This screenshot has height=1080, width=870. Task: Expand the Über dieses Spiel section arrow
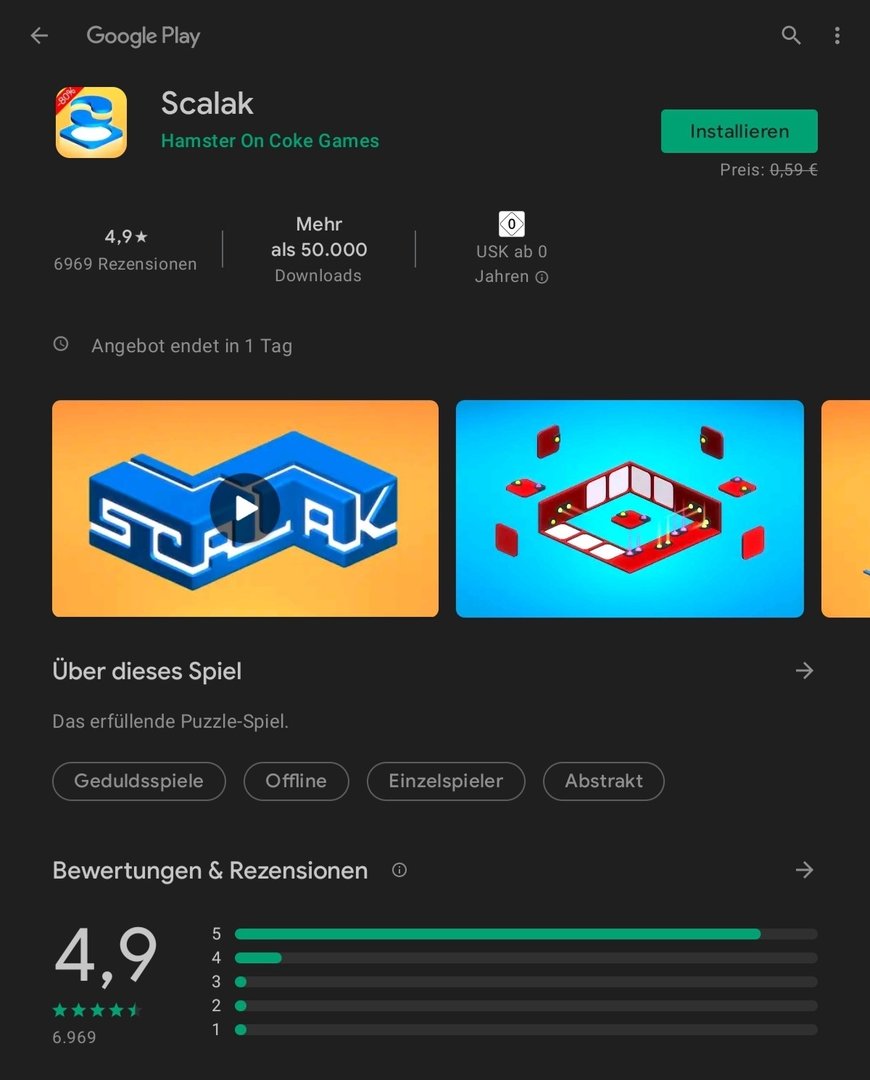pos(804,670)
